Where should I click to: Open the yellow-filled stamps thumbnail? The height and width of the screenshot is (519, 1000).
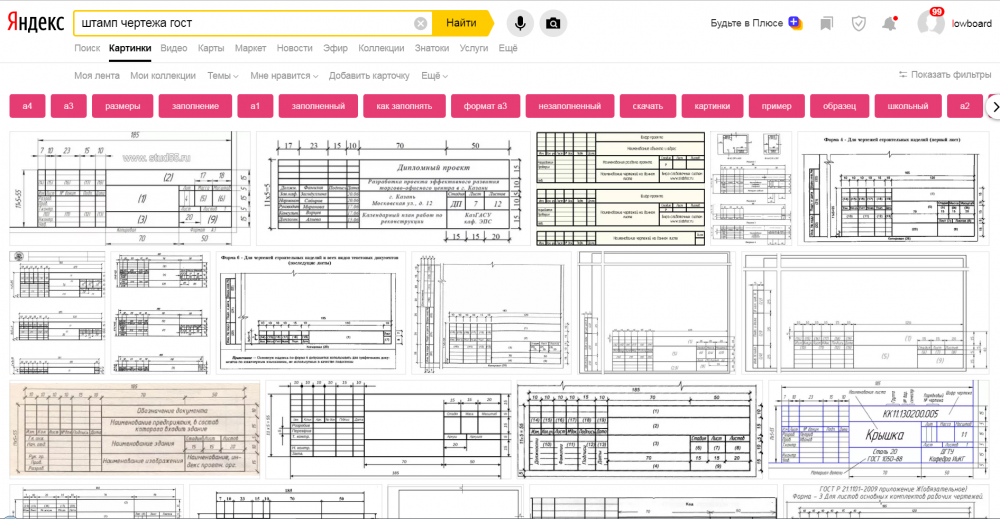[621, 189]
